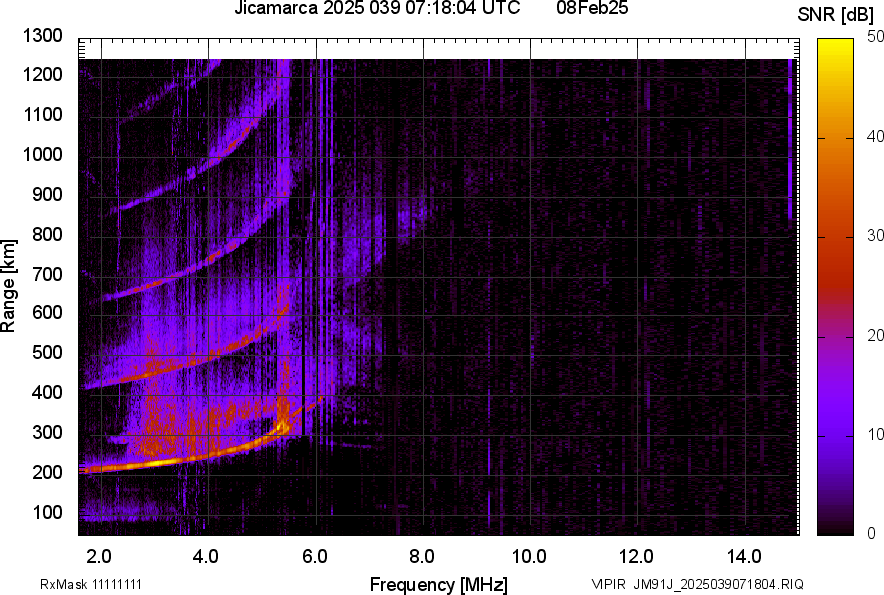Click the frequency tick label 6.0
The height and width of the screenshot is (595, 884).
click(315, 557)
